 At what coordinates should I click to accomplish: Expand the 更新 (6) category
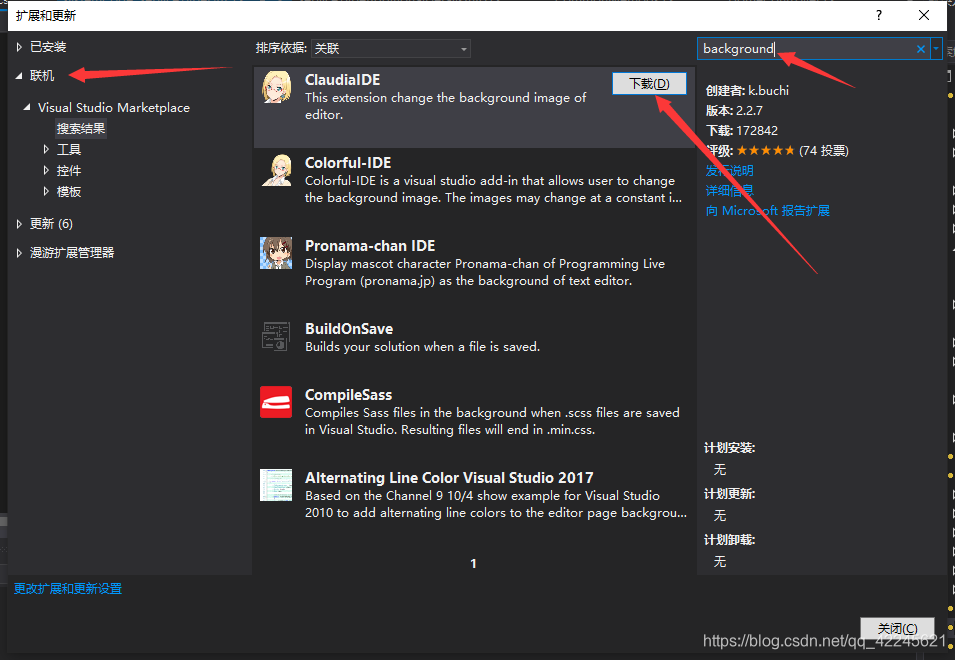(x=19, y=224)
